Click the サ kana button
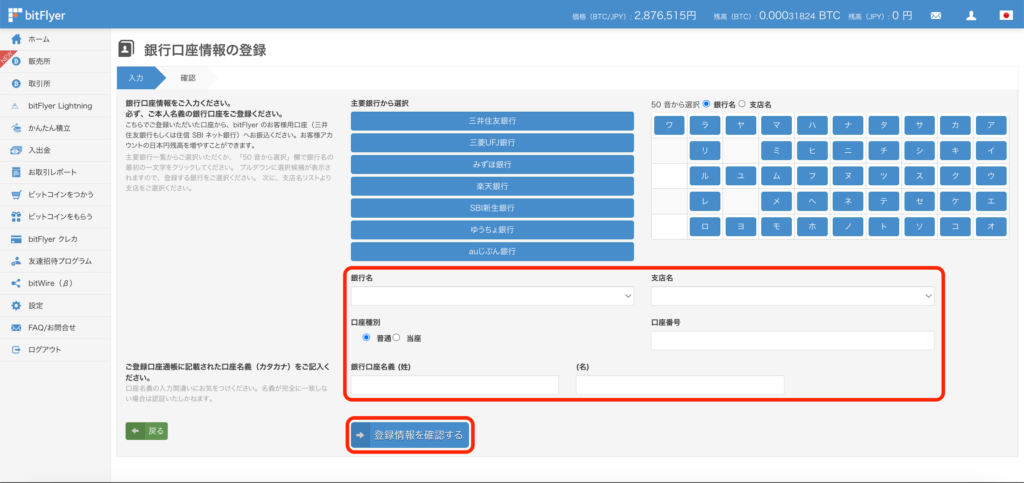 920,125
